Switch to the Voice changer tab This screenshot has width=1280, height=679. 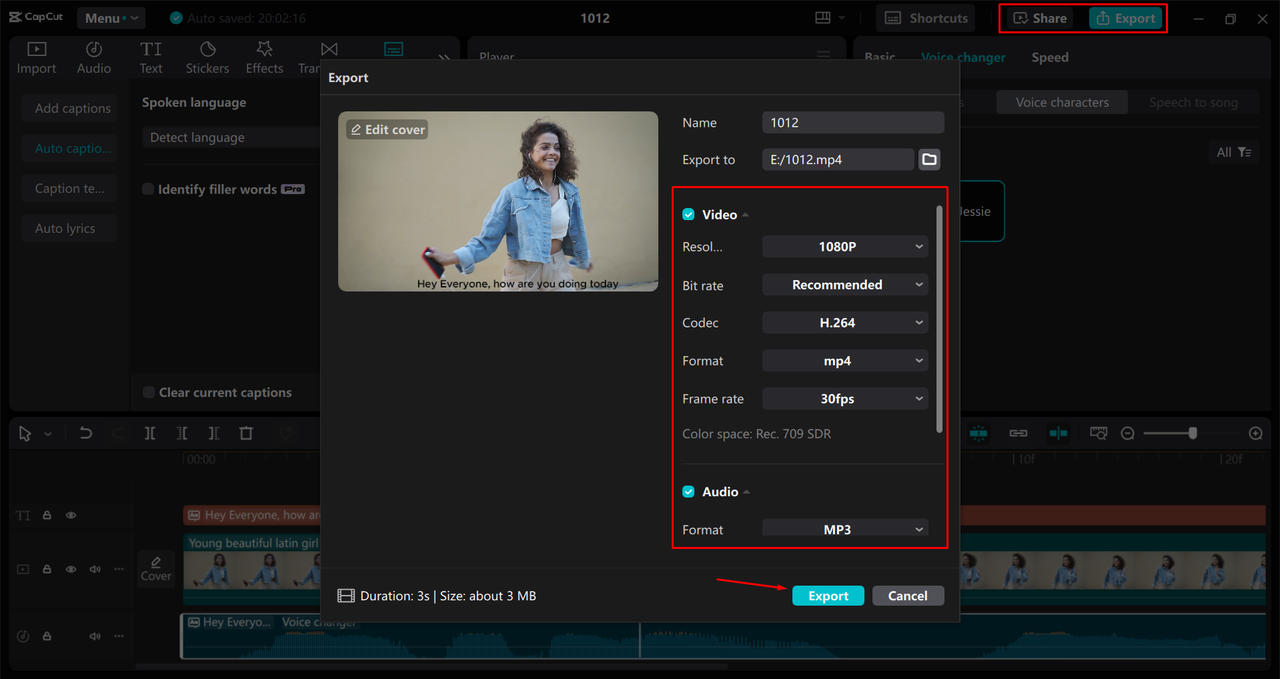(x=963, y=57)
